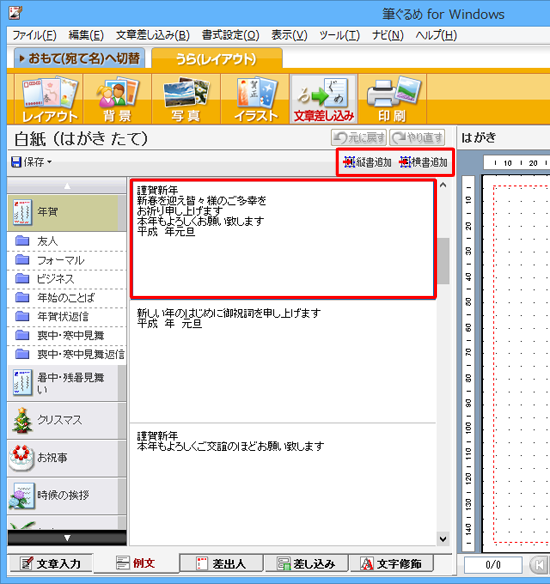Open the ファイル(F) menu

[x=35, y=35]
